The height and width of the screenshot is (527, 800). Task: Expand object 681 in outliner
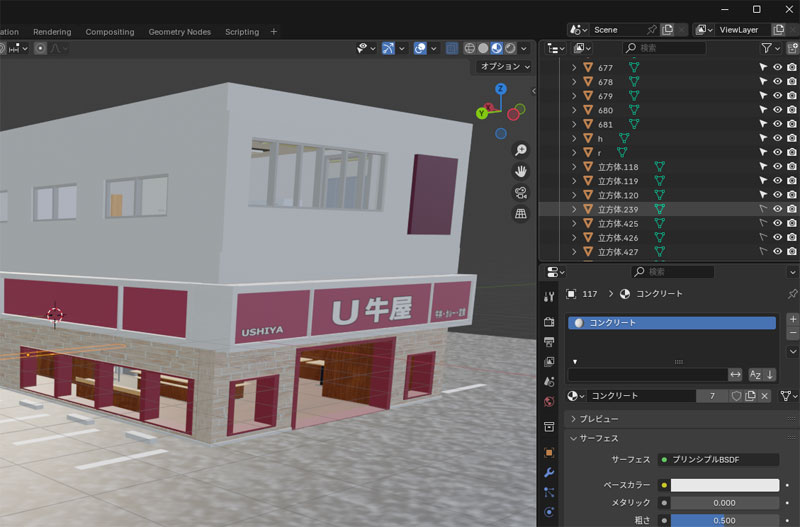point(574,124)
